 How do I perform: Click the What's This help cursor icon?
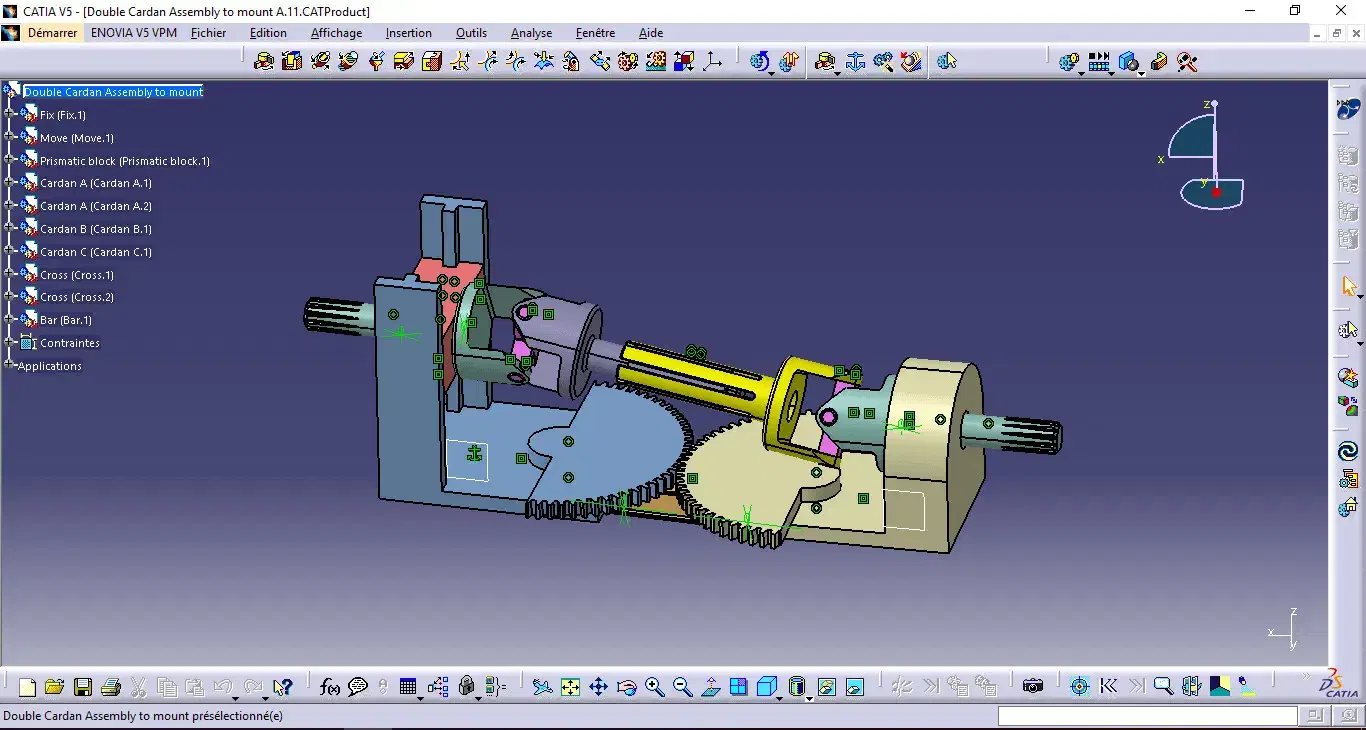click(282, 687)
